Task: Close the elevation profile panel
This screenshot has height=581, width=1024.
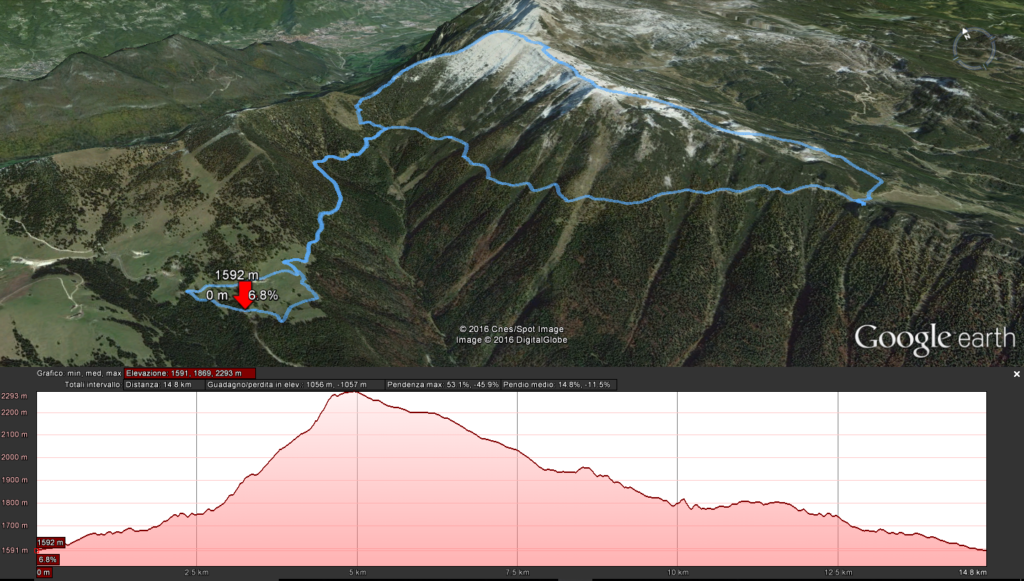Action: click(1016, 374)
